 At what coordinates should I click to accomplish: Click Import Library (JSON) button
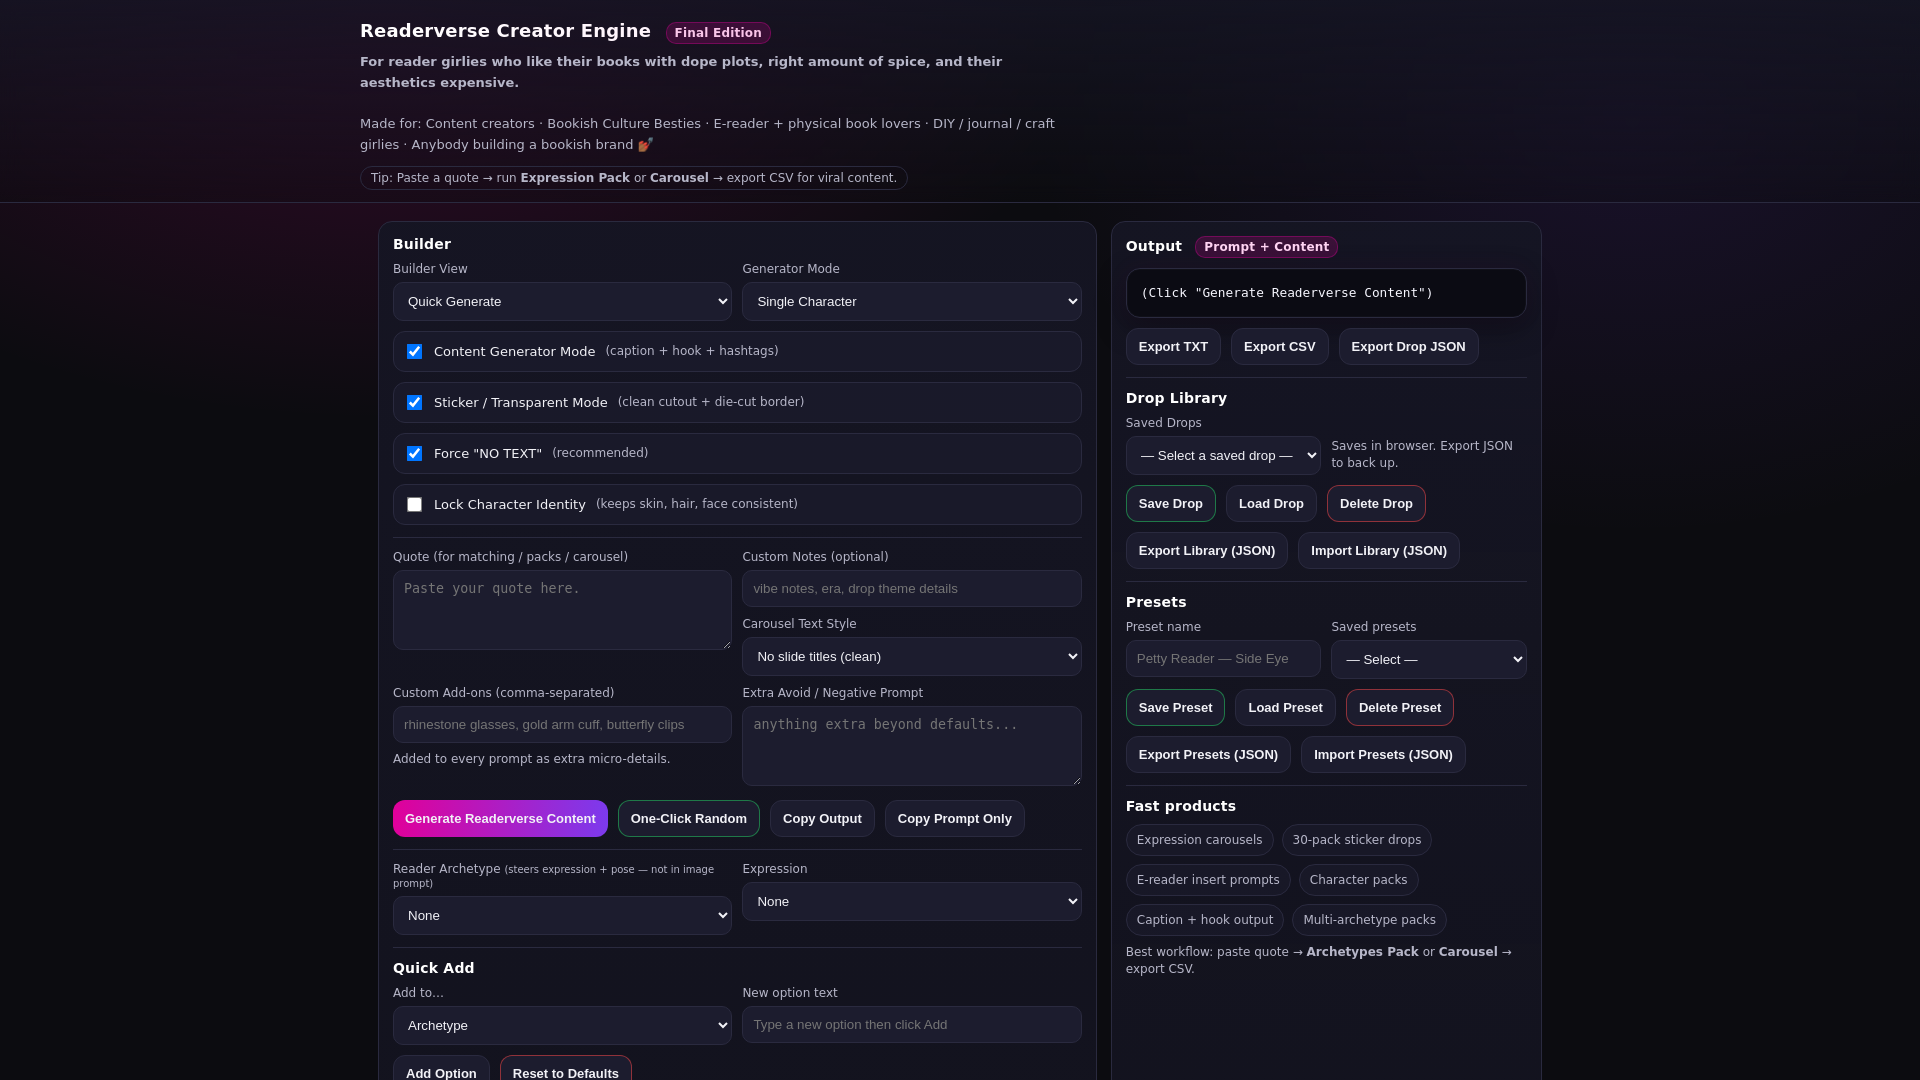coord(1378,551)
